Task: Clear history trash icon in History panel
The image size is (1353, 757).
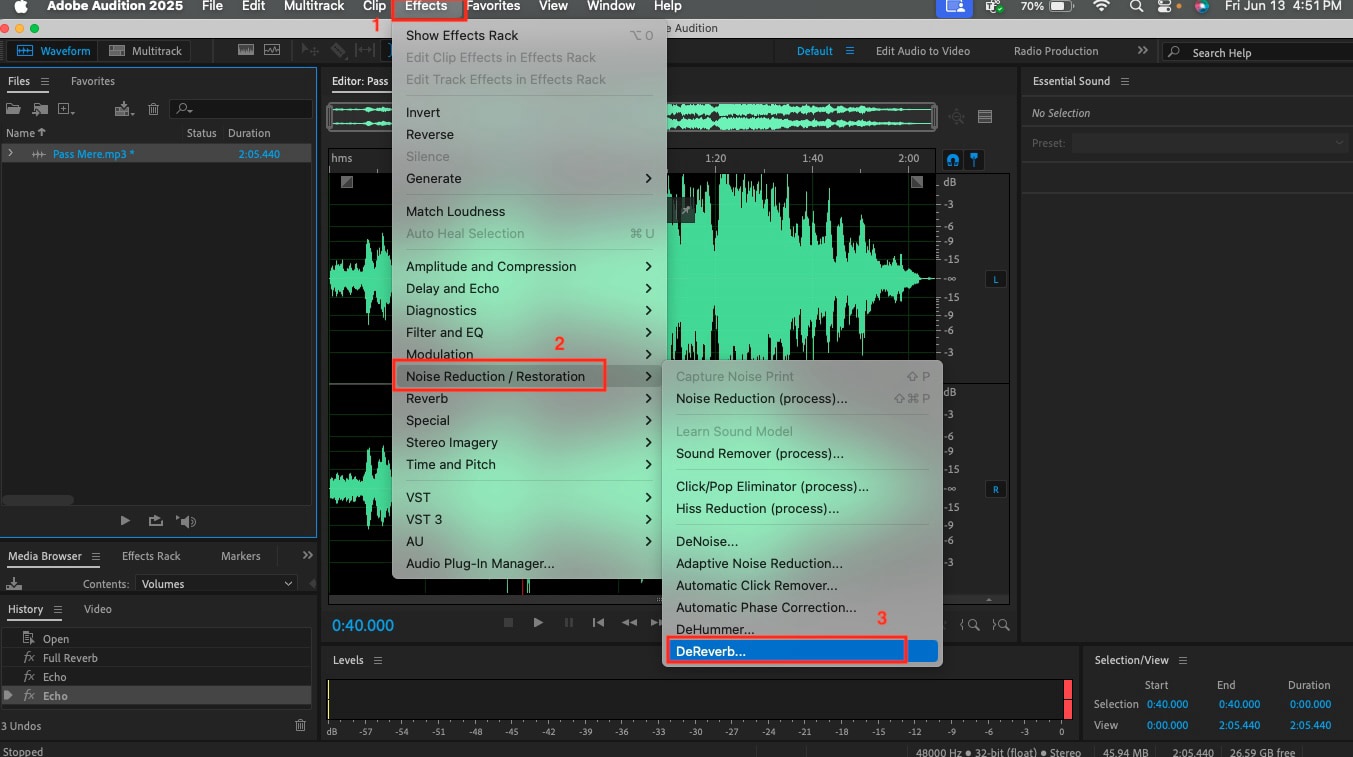Action: click(x=301, y=725)
